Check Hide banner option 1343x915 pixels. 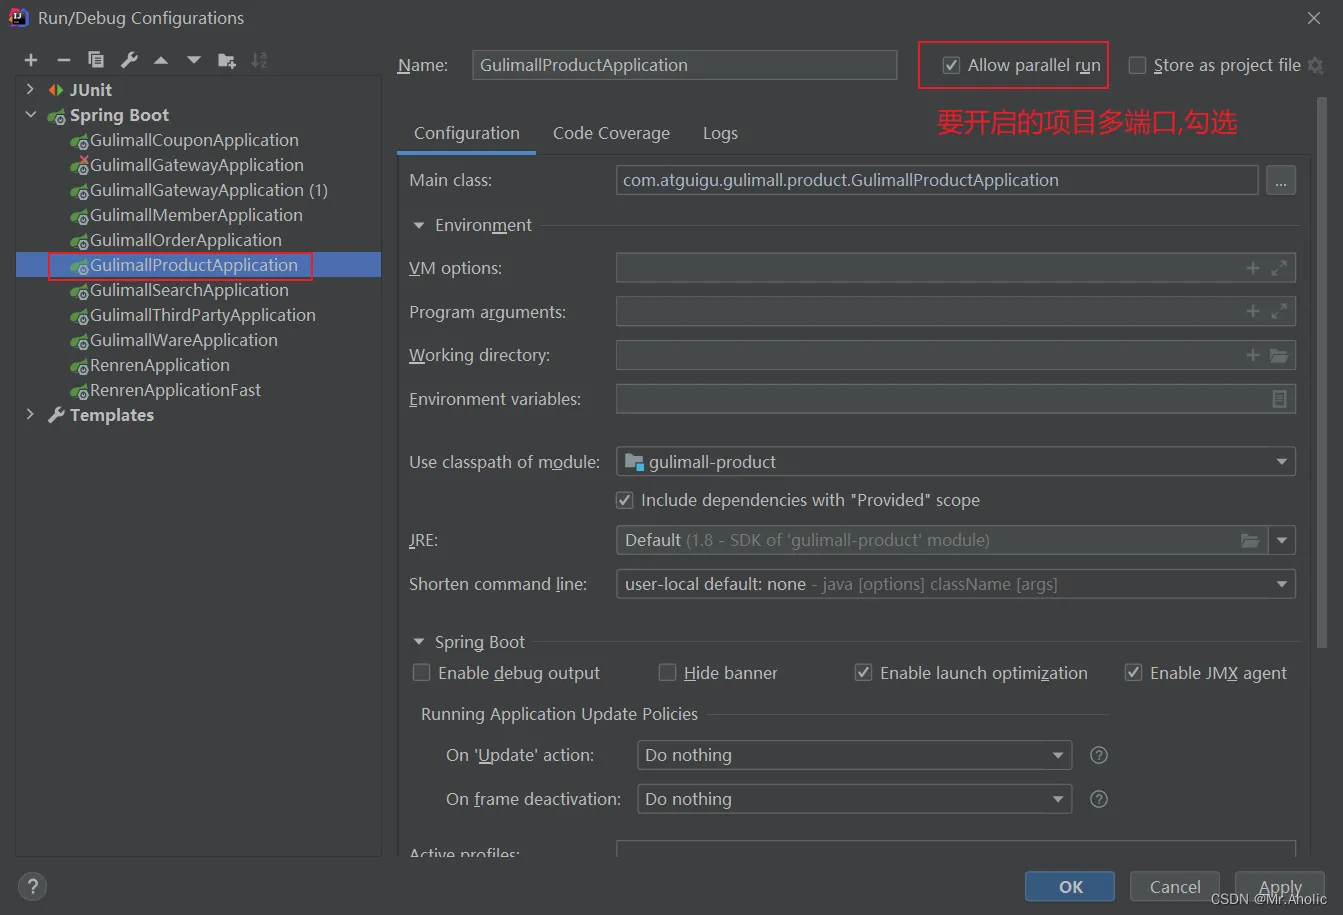(667, 673)
